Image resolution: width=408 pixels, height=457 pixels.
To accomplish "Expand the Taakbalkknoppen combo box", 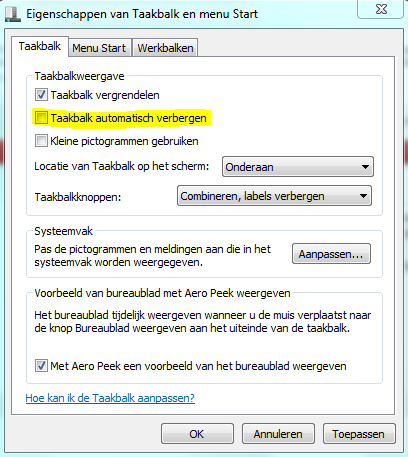I will pos(274,196).
